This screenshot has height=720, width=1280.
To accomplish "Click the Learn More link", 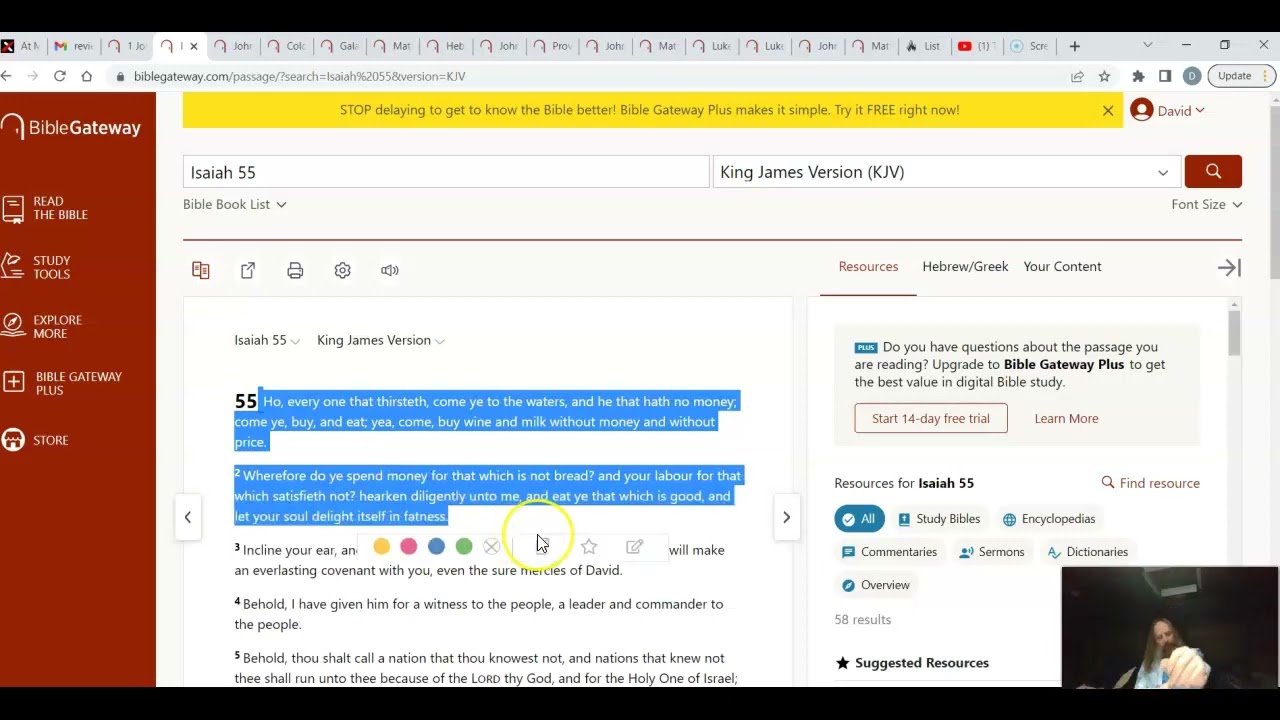I will tap(1066, 418).
